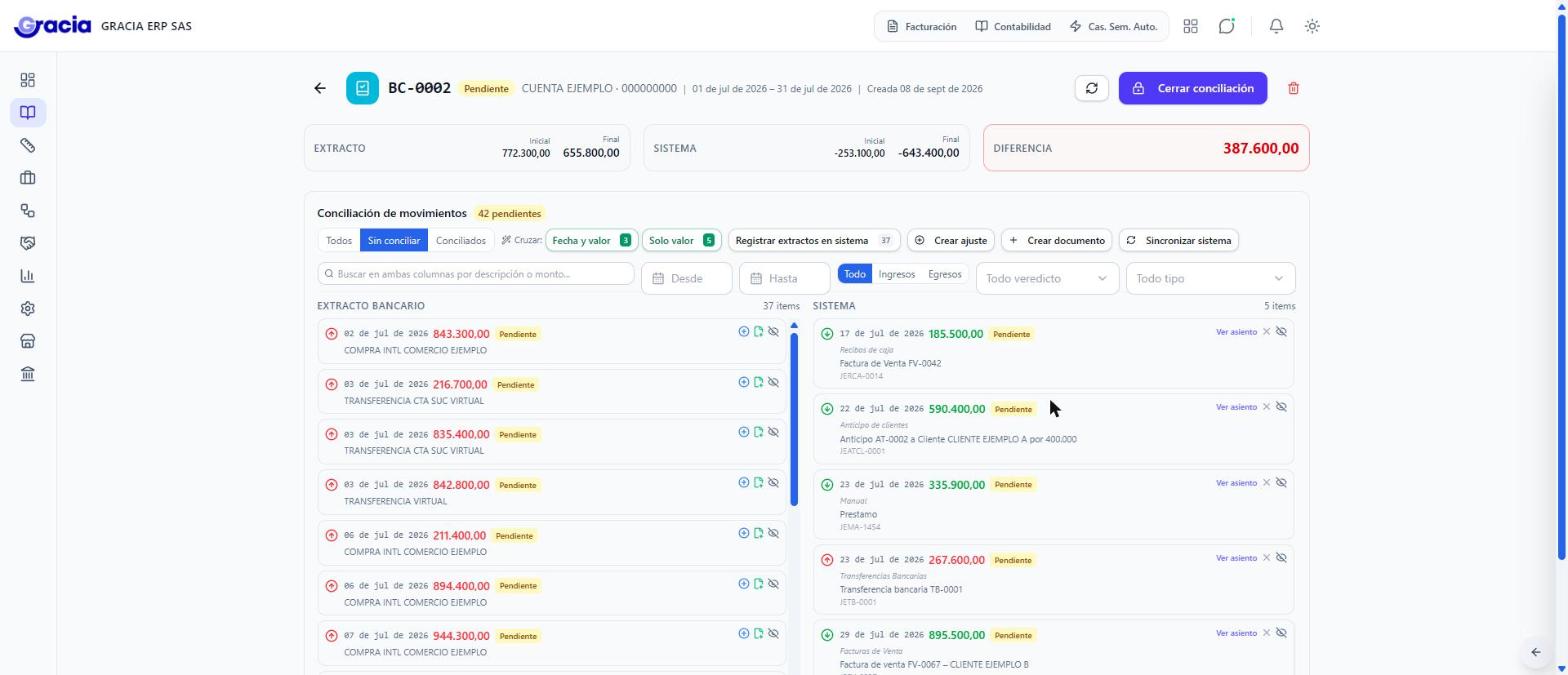1568x675 pixels.
Task: Focus the search by description or amount field
Action: tap(476, 274)
